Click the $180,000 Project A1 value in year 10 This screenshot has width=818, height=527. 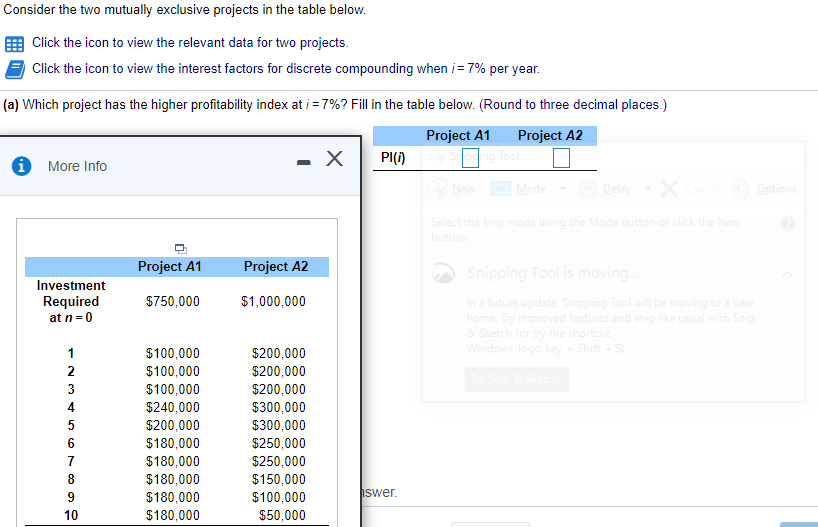click(173, 516)
